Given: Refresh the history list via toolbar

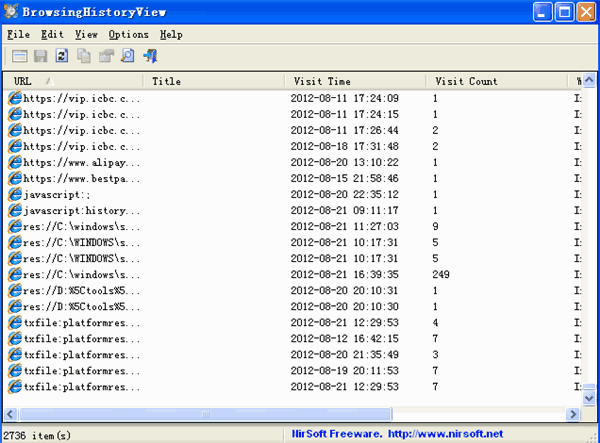Looking at the screenshot, I should point(62,56).
